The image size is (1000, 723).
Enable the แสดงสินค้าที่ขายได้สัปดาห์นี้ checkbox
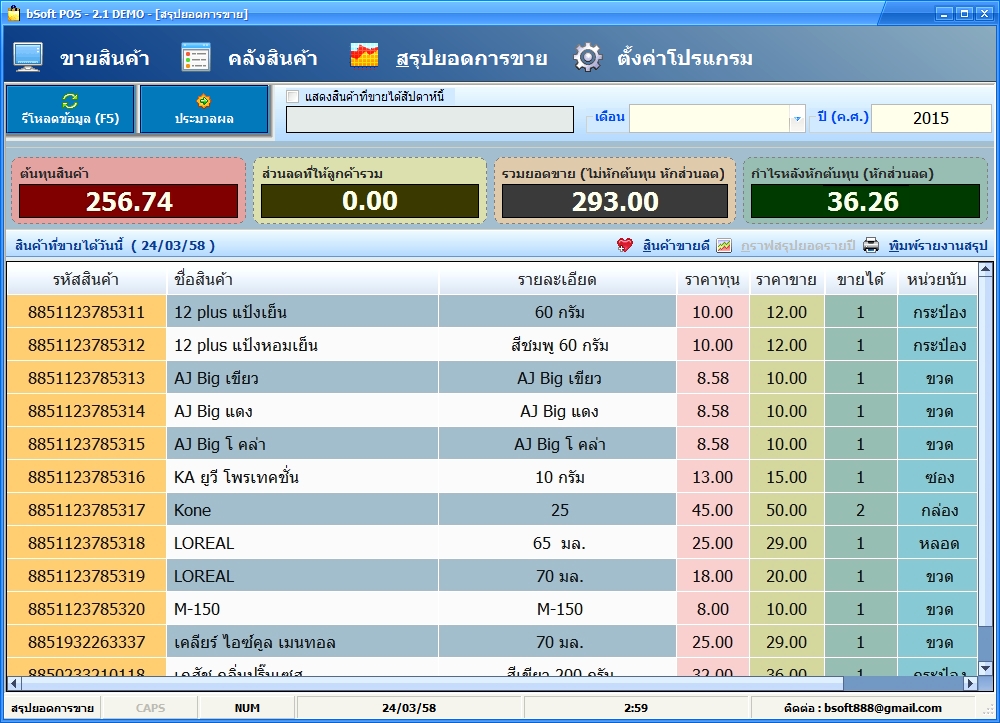coord(293,96)
